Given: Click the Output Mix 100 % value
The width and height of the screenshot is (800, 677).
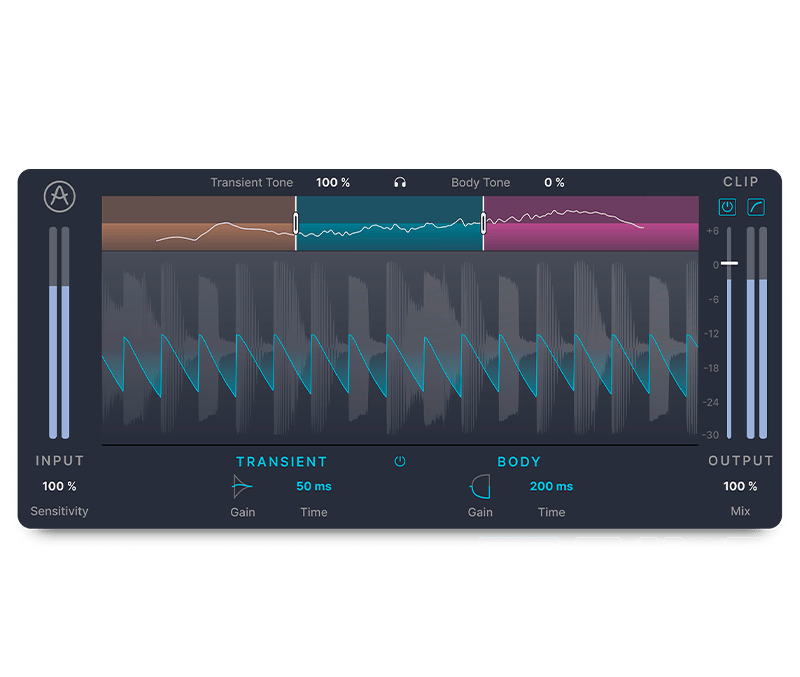Looking at the screenshot, I should coord(740,486).
